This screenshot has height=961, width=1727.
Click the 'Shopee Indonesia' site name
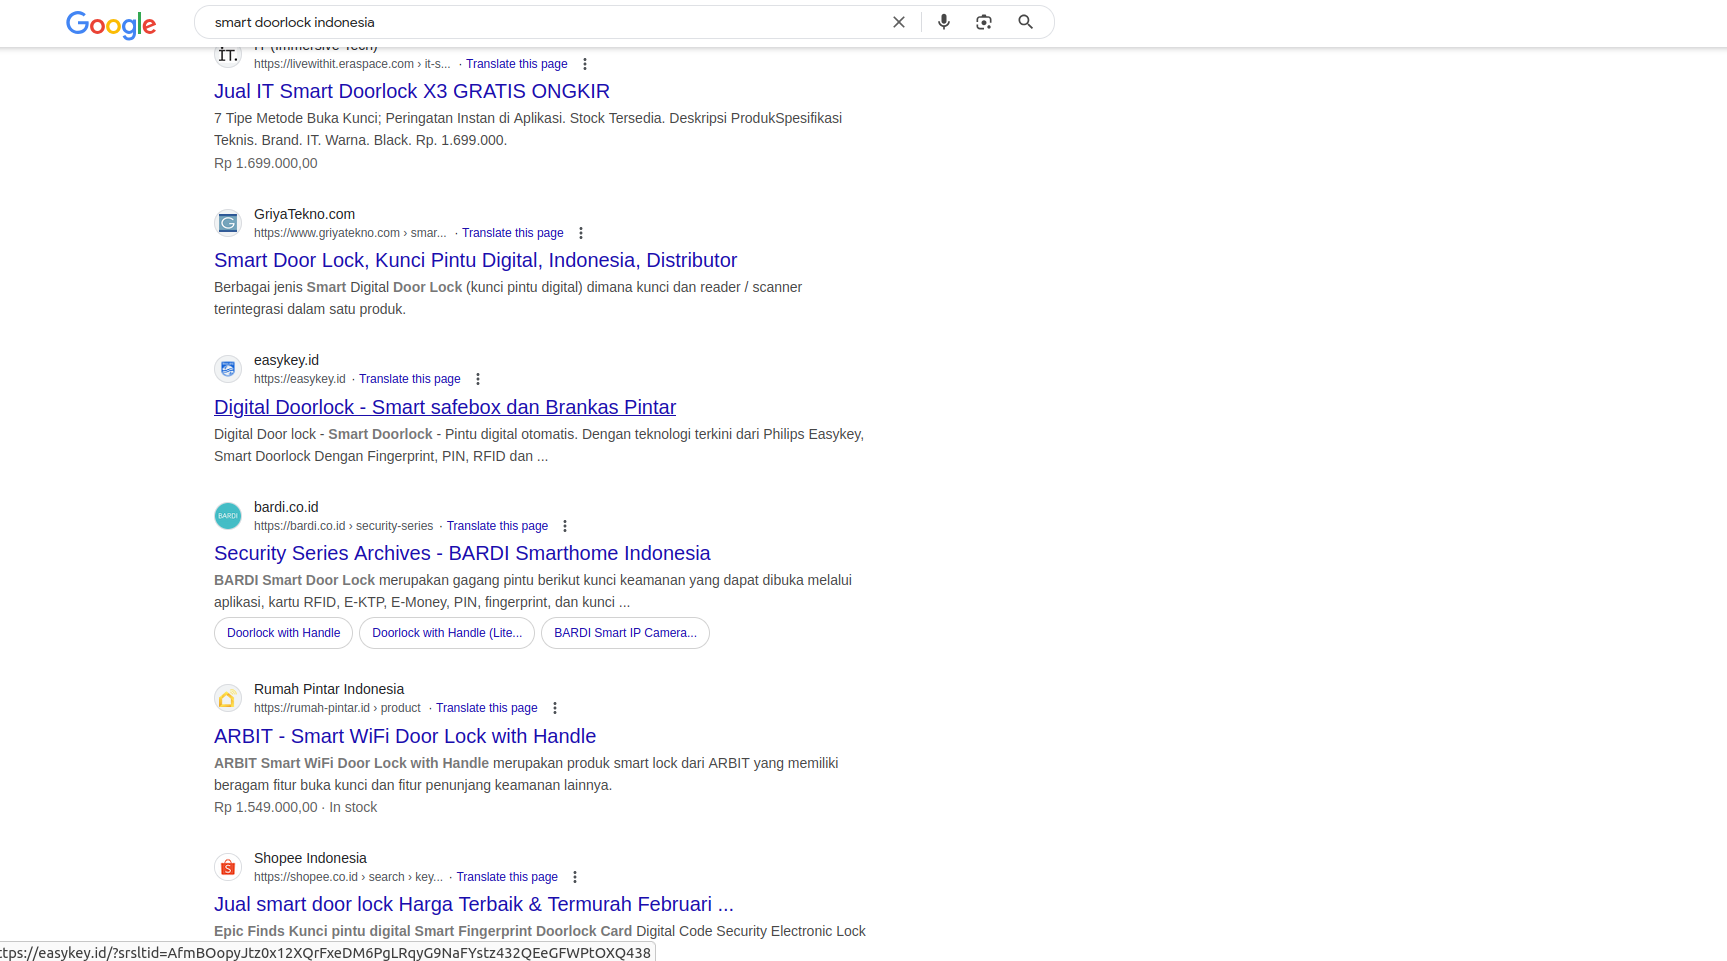[310, 858]
